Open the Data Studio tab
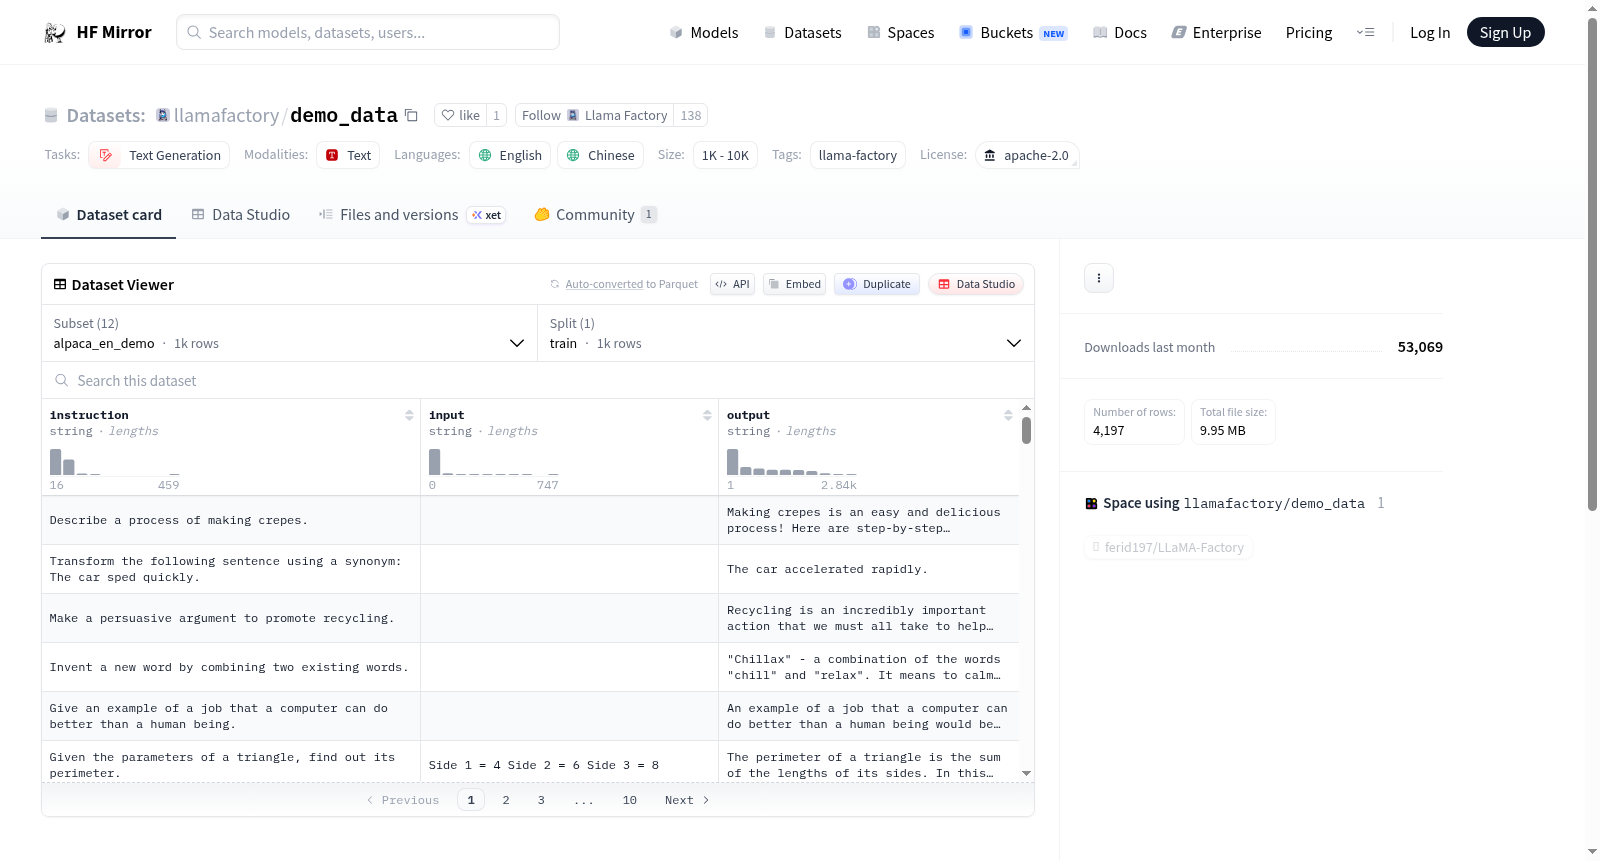 [241, 215]
